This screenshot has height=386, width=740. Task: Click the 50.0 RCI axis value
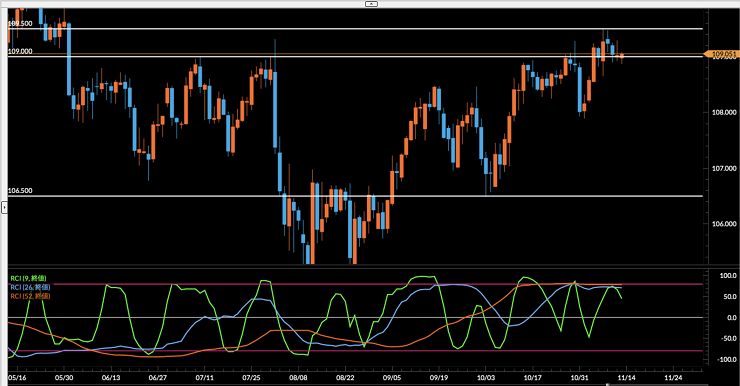pos(730,296)
